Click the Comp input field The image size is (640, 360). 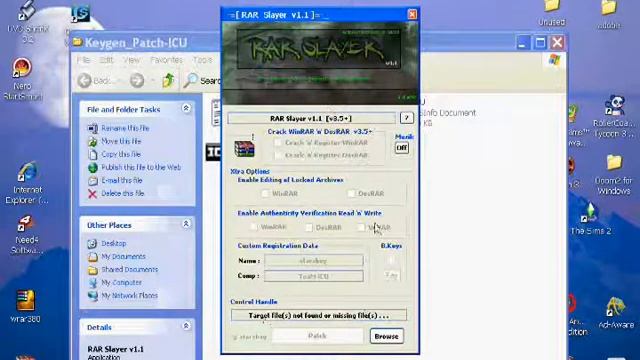coord(313,276)
